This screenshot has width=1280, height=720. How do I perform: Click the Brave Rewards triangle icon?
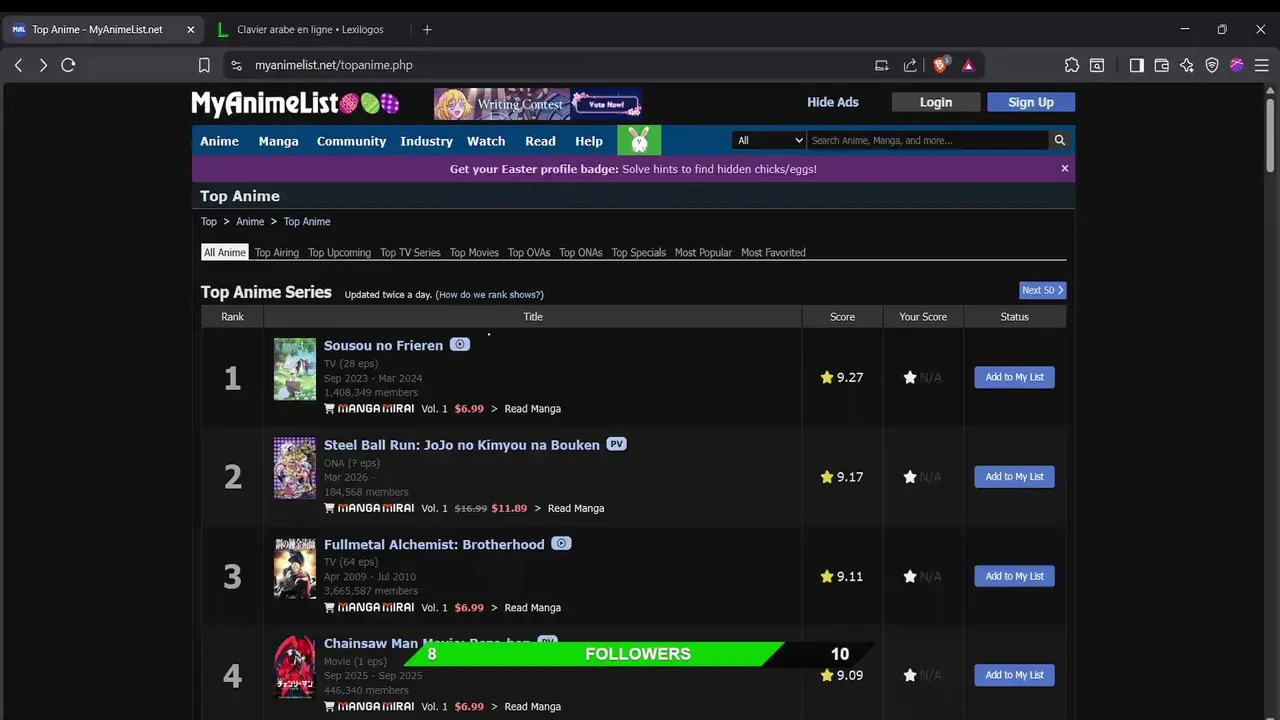pos(968,65)
